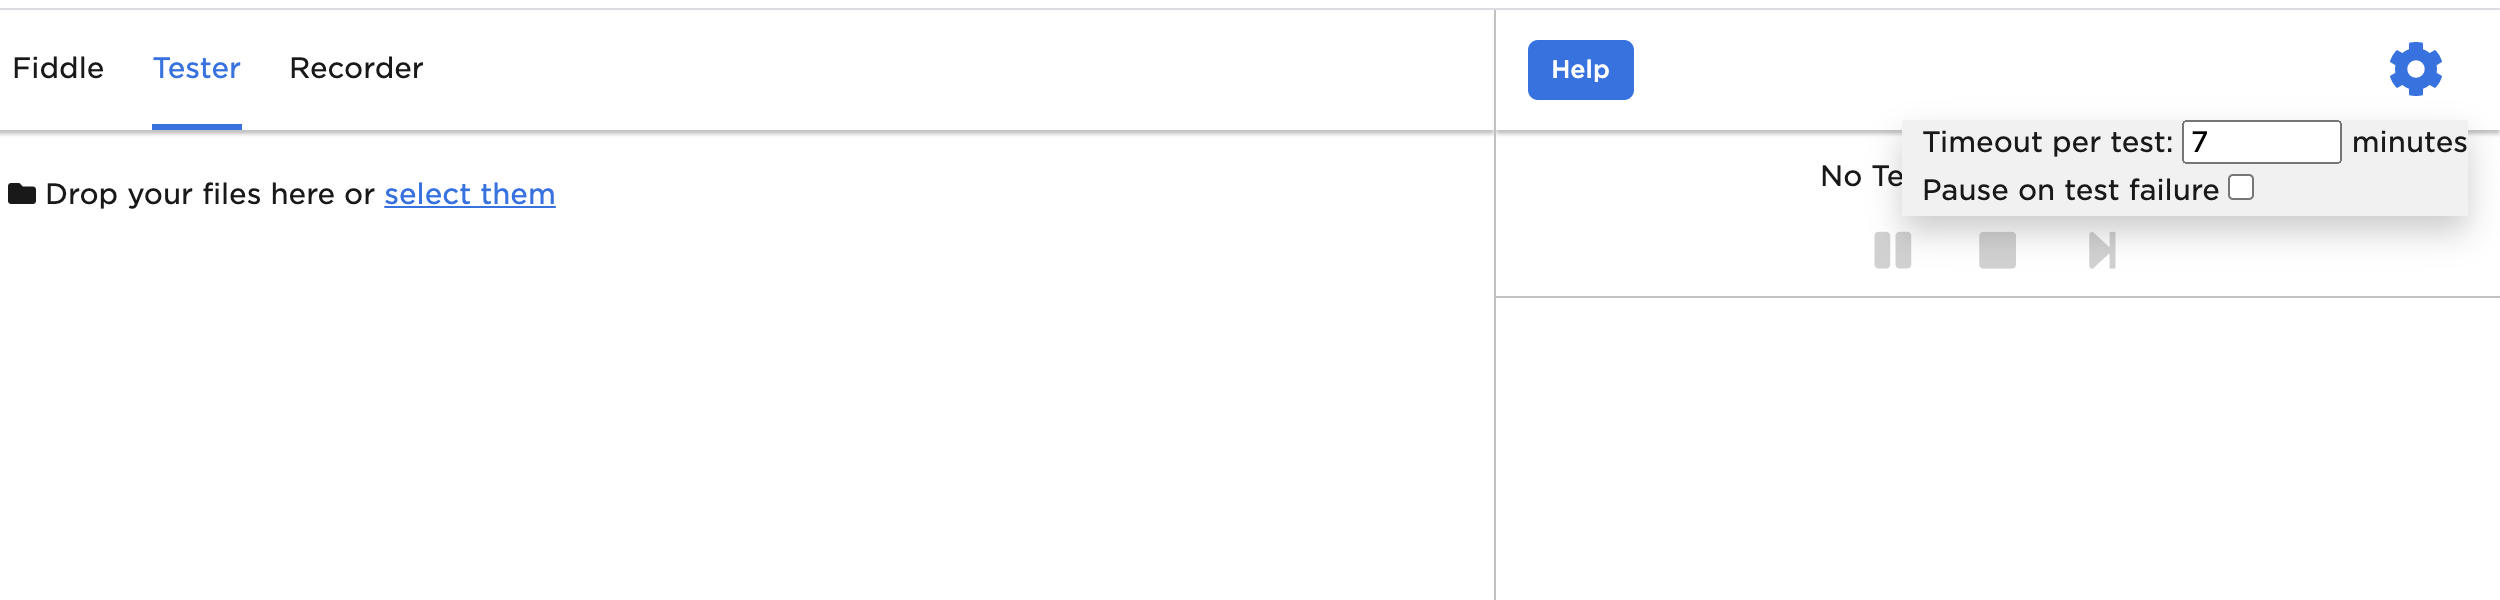
Task: Open the settings gear icon
Action: (x=2415, y=69)
